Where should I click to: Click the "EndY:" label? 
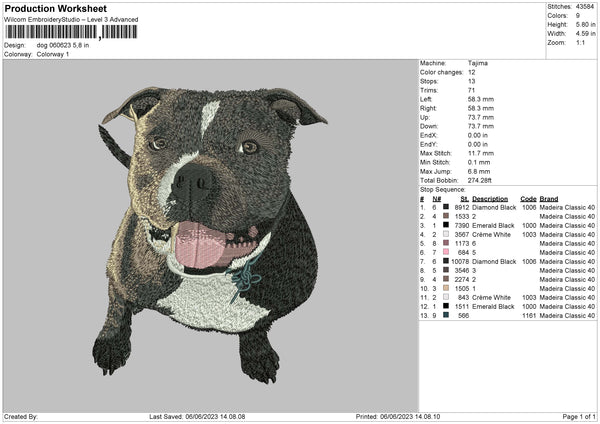(428, 144)
